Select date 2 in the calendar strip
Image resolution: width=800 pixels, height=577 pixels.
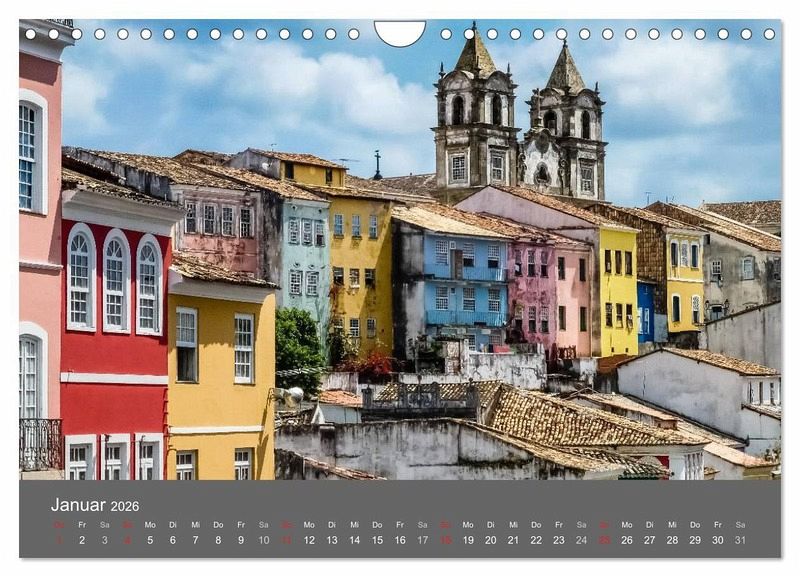[x=82, y=540]
